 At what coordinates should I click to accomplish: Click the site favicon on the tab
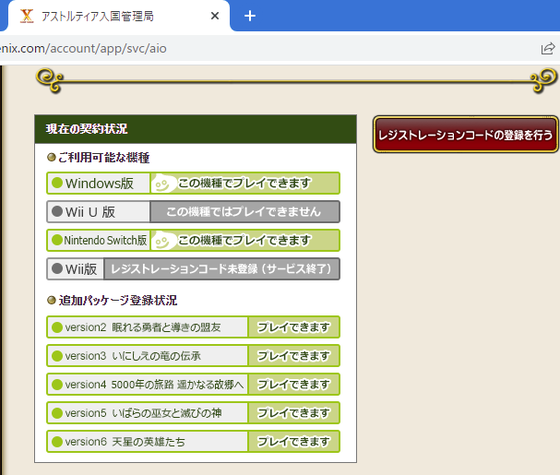[x=27, y=16]
